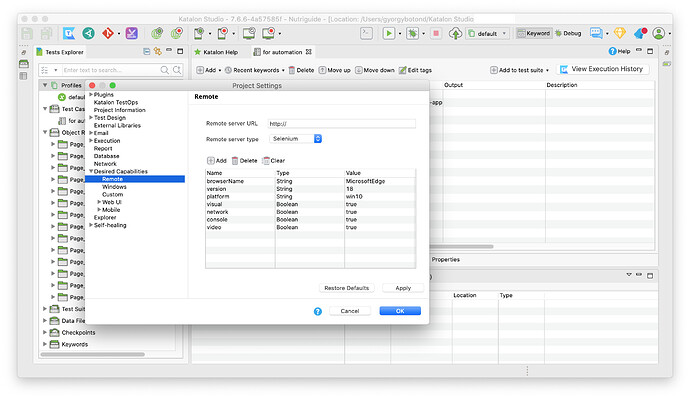The image size is (690, 399).
Task: Click the Debug run bug icon
Action: tap(412, 33)
